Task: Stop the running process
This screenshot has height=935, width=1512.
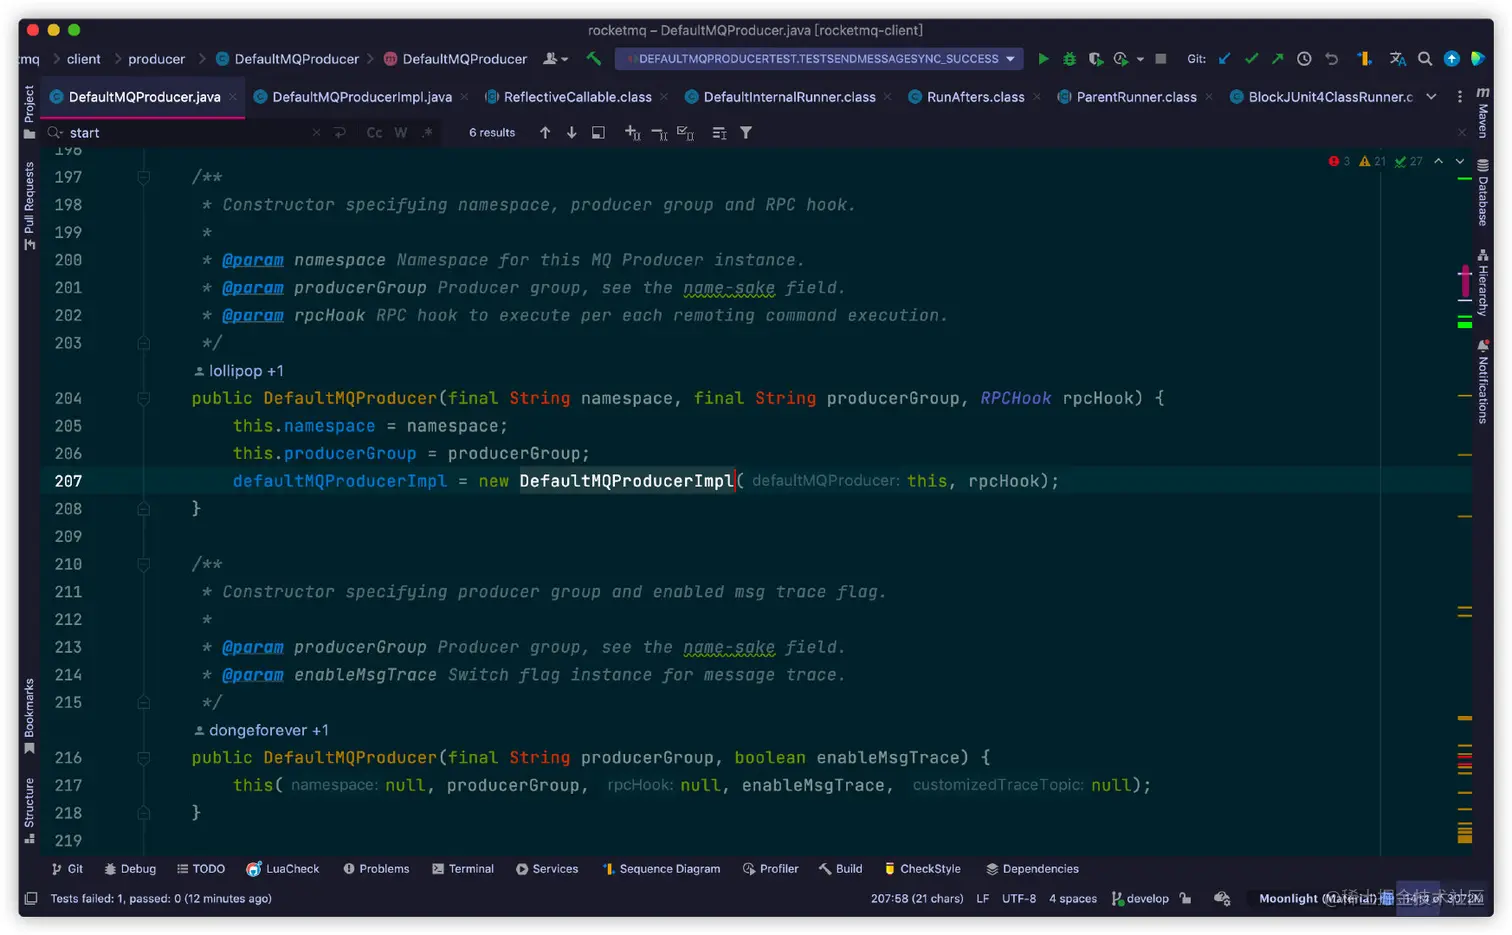Action: (x=1160, y=59)
